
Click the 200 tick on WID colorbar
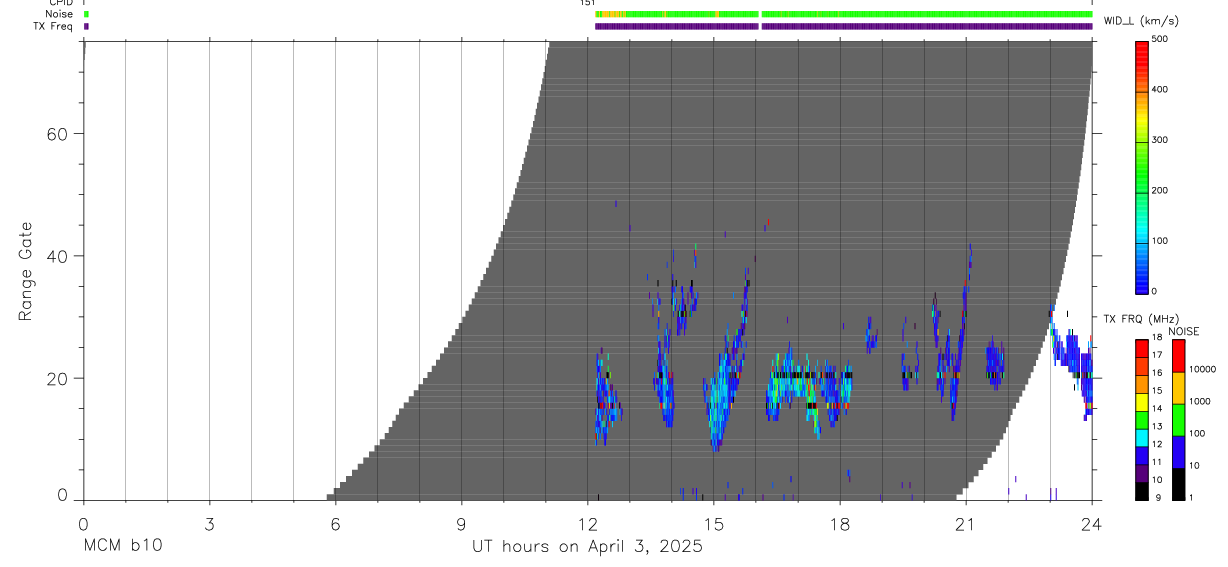[x=1162, y=191]
